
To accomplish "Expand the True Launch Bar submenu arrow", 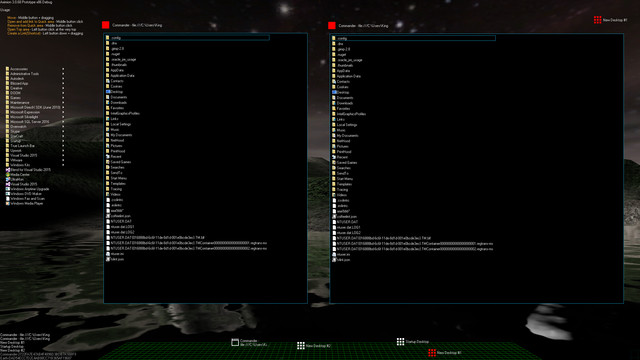I will point(63,146).
